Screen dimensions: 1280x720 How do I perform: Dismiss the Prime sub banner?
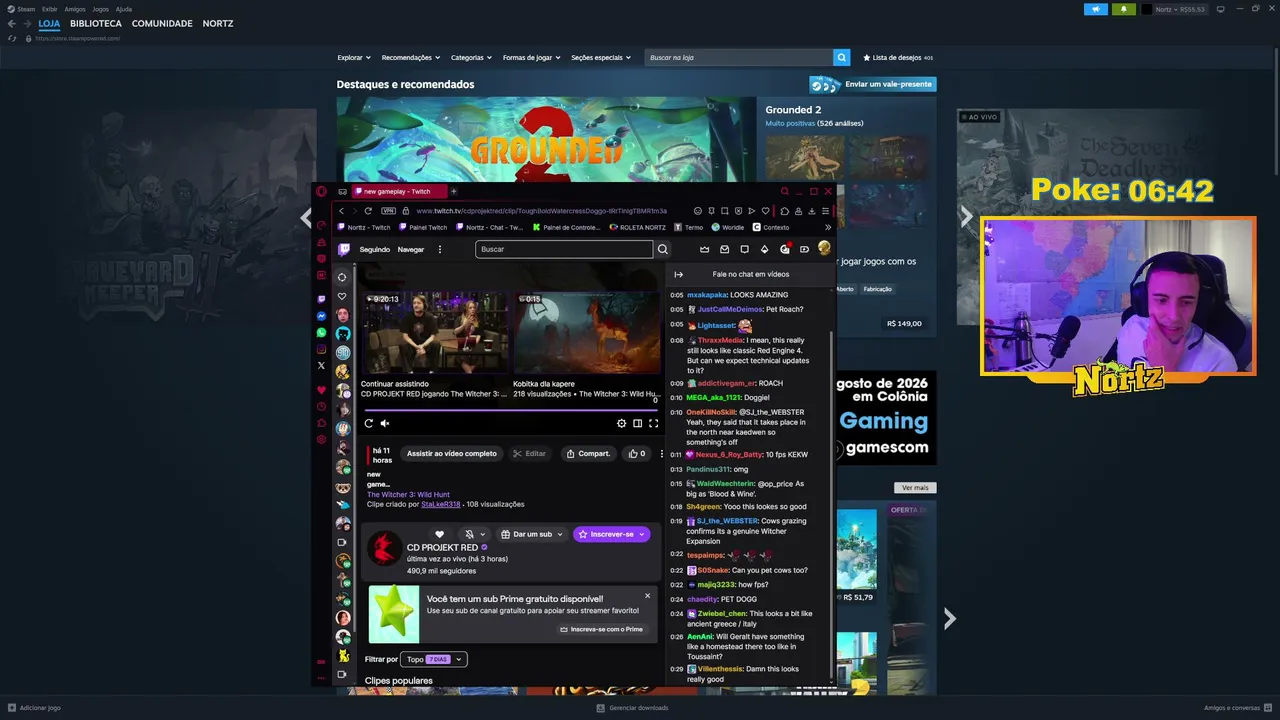(x=647, y=596)
